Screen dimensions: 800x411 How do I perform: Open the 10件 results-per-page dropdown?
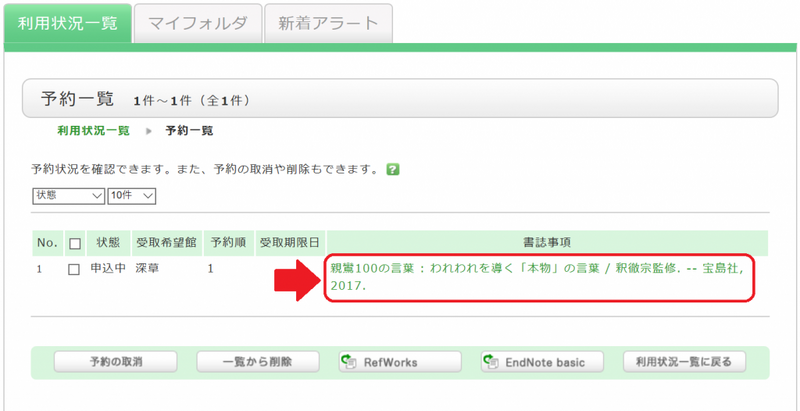click(132, 196)
